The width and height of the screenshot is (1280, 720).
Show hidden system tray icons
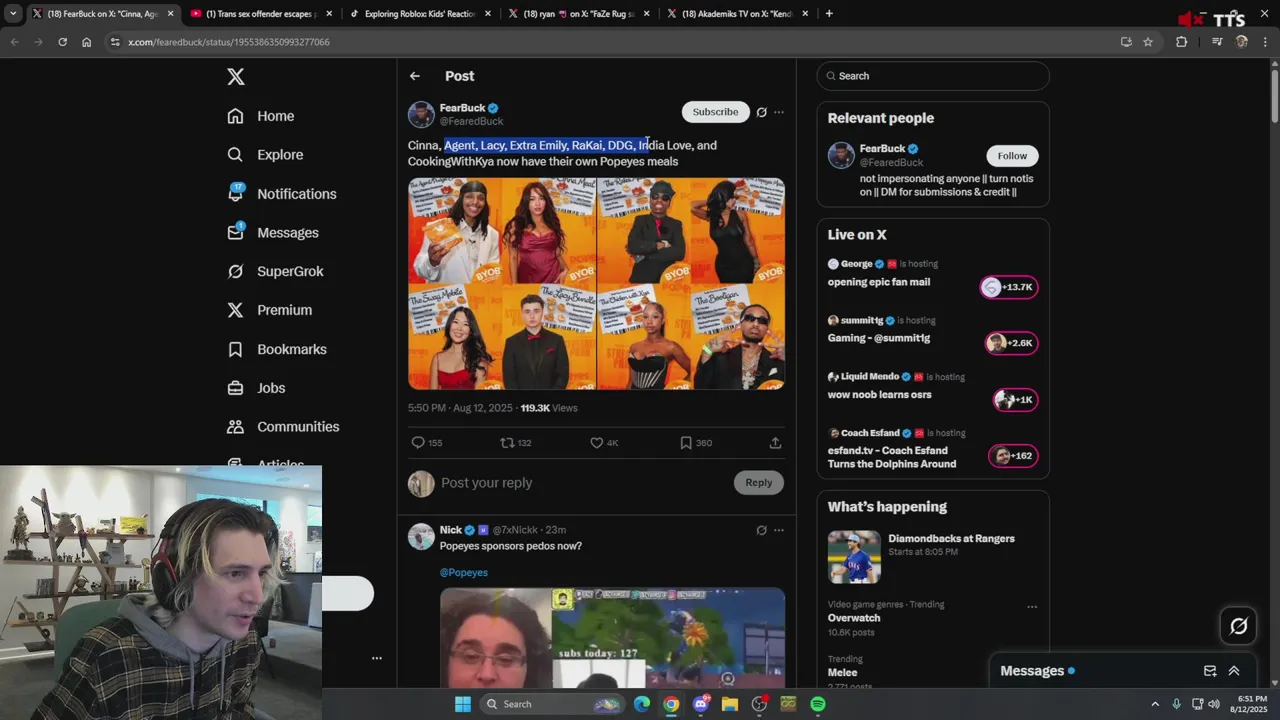[1155, 704]
